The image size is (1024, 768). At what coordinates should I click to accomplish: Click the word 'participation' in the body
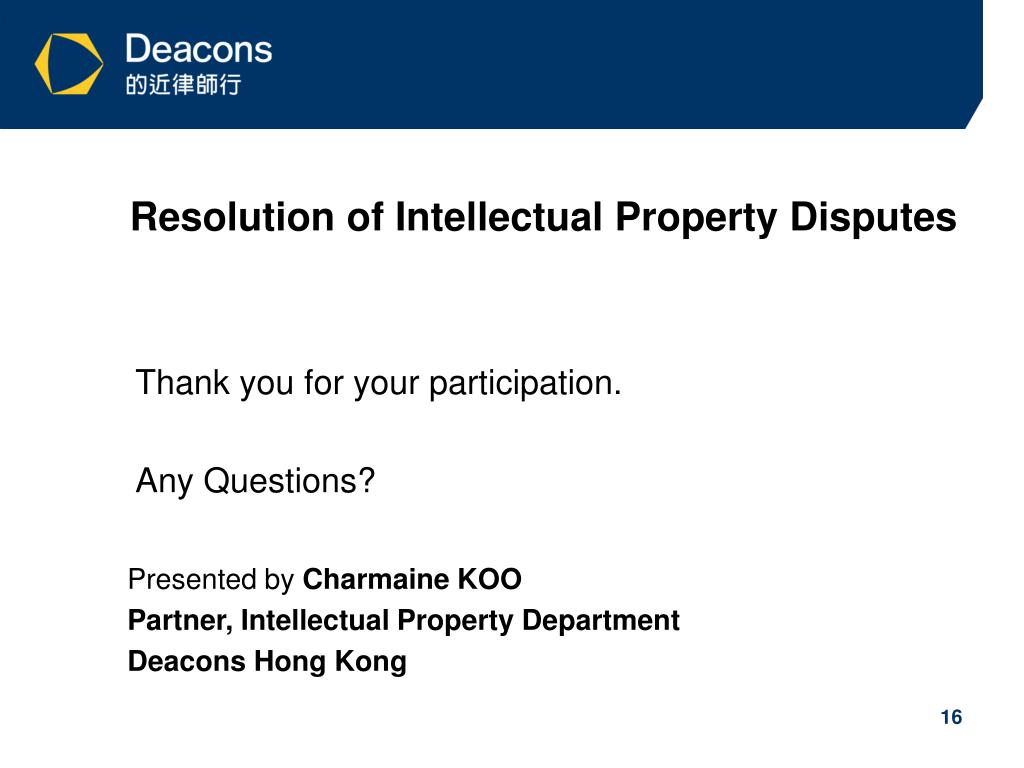[525, 383]
